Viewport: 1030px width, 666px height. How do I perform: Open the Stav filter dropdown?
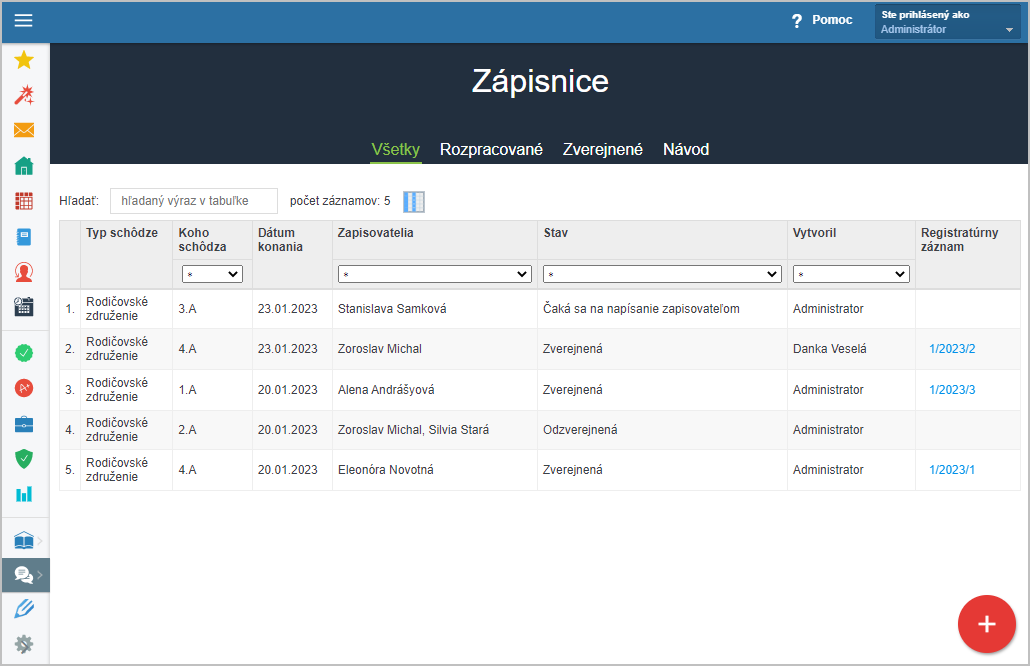(x=662, y=274)
